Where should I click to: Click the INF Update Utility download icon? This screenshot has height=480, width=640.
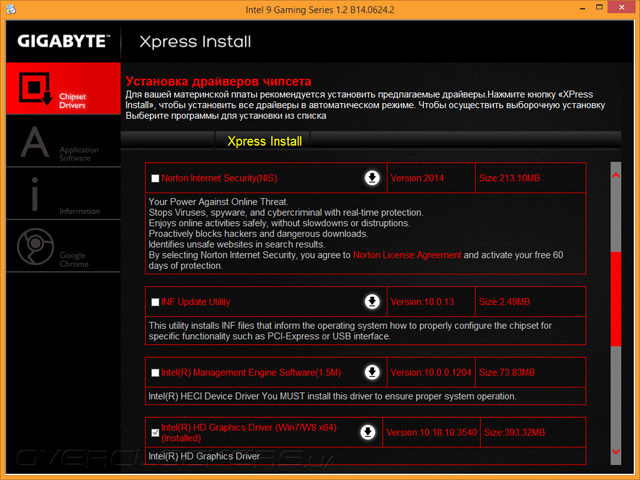coord(372,302)
